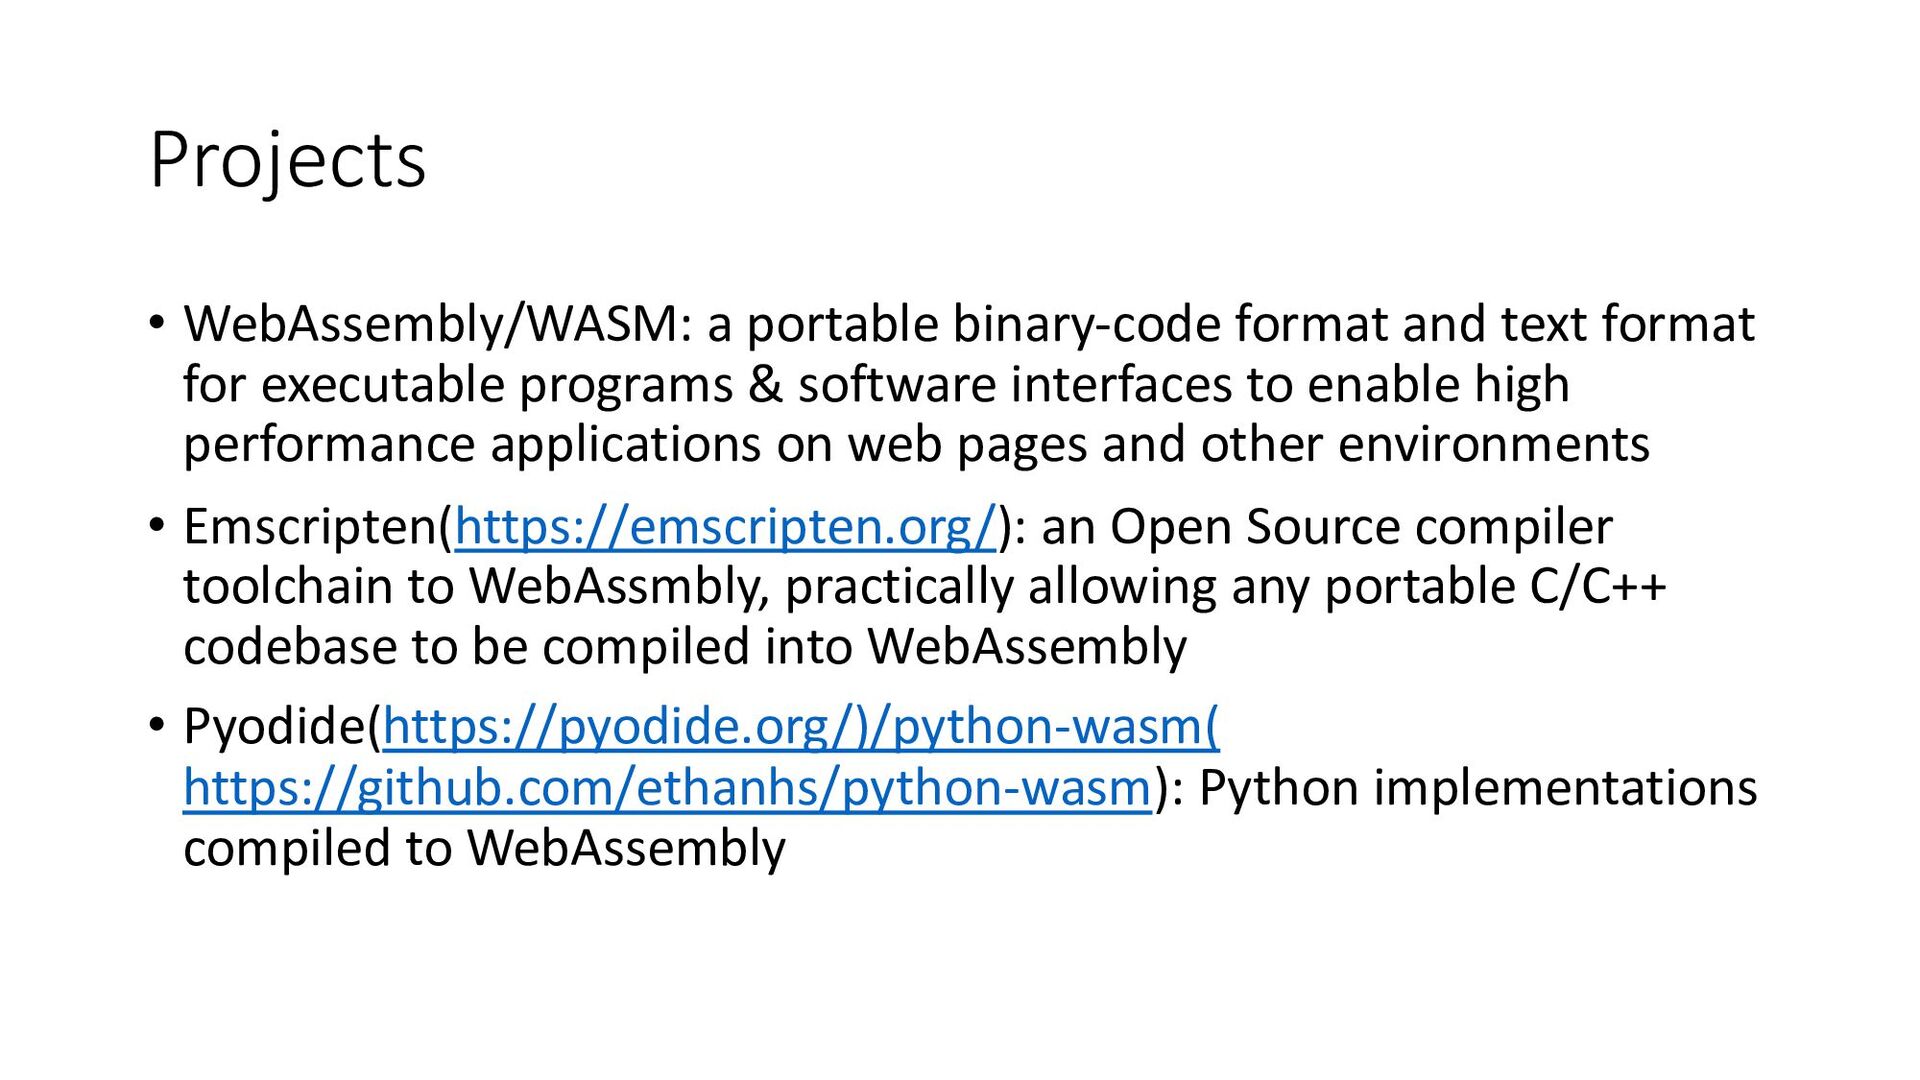Click the words Python implementations
1920x1080 pixels.
pyautogui.click(x=1478, y=788)
